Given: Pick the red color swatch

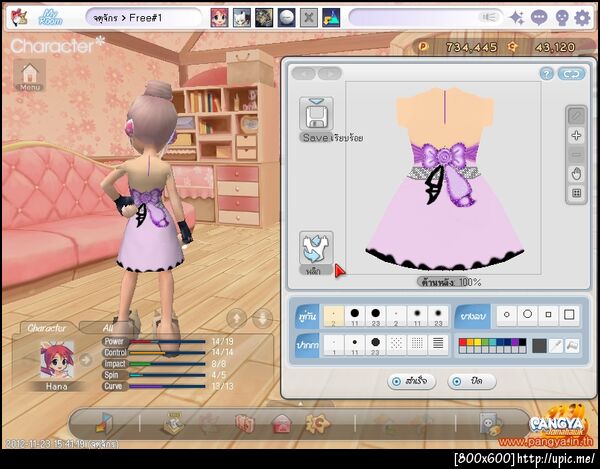Looking at the screenshot, I should 463,342.
